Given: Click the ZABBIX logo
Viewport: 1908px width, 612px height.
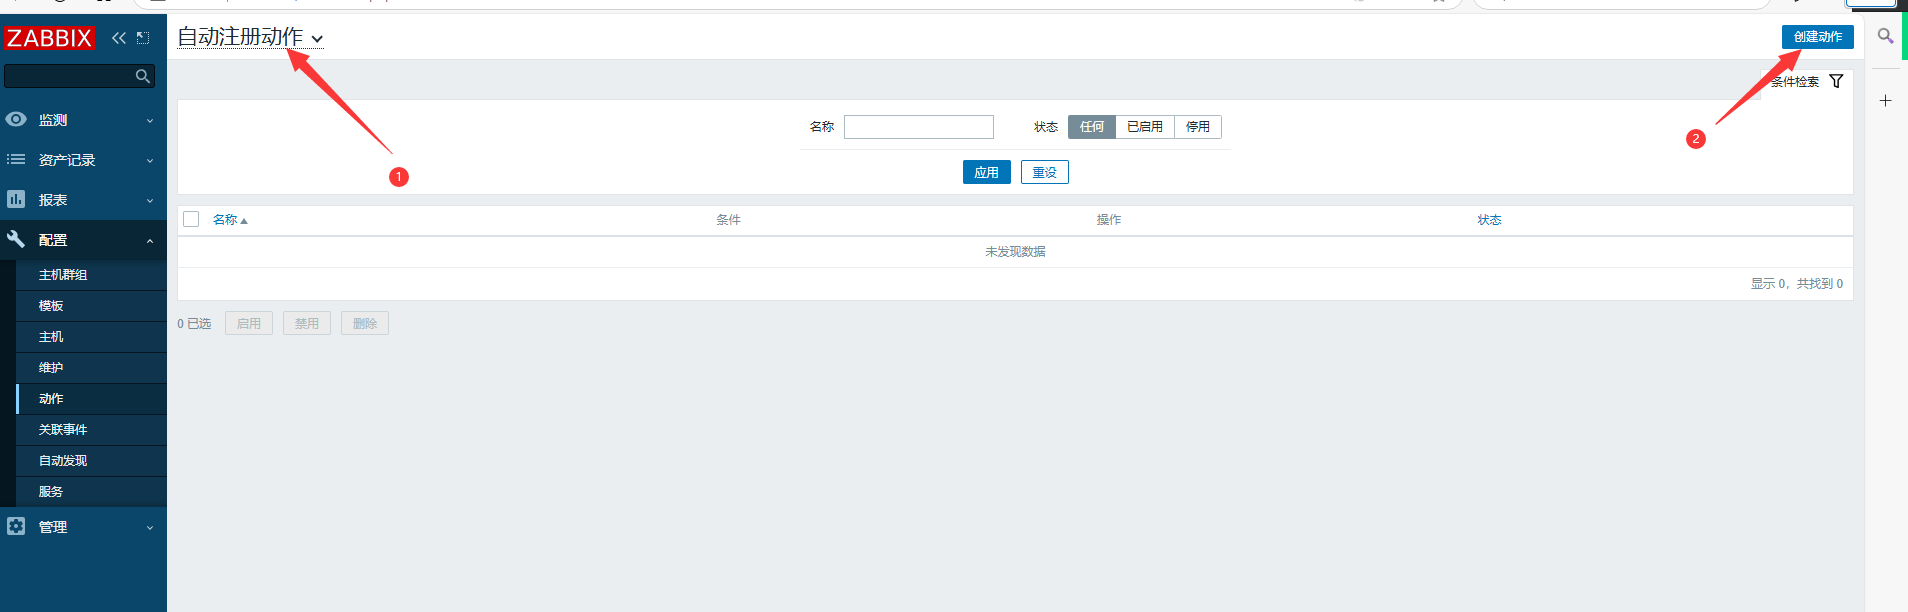Looking at the screenshot, I should click(x=49, y=38).
